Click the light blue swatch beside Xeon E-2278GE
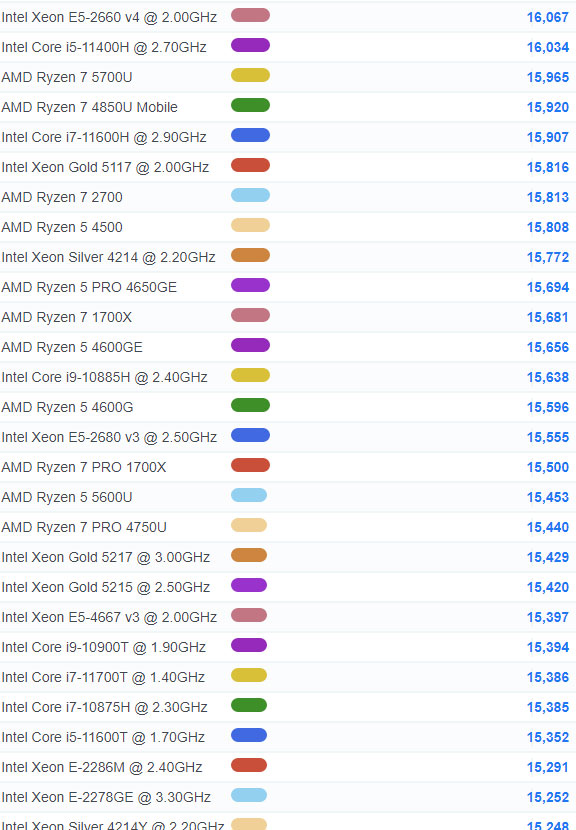Image resolution: width=576 pixels, height=830 pixels. pos(249,795)
